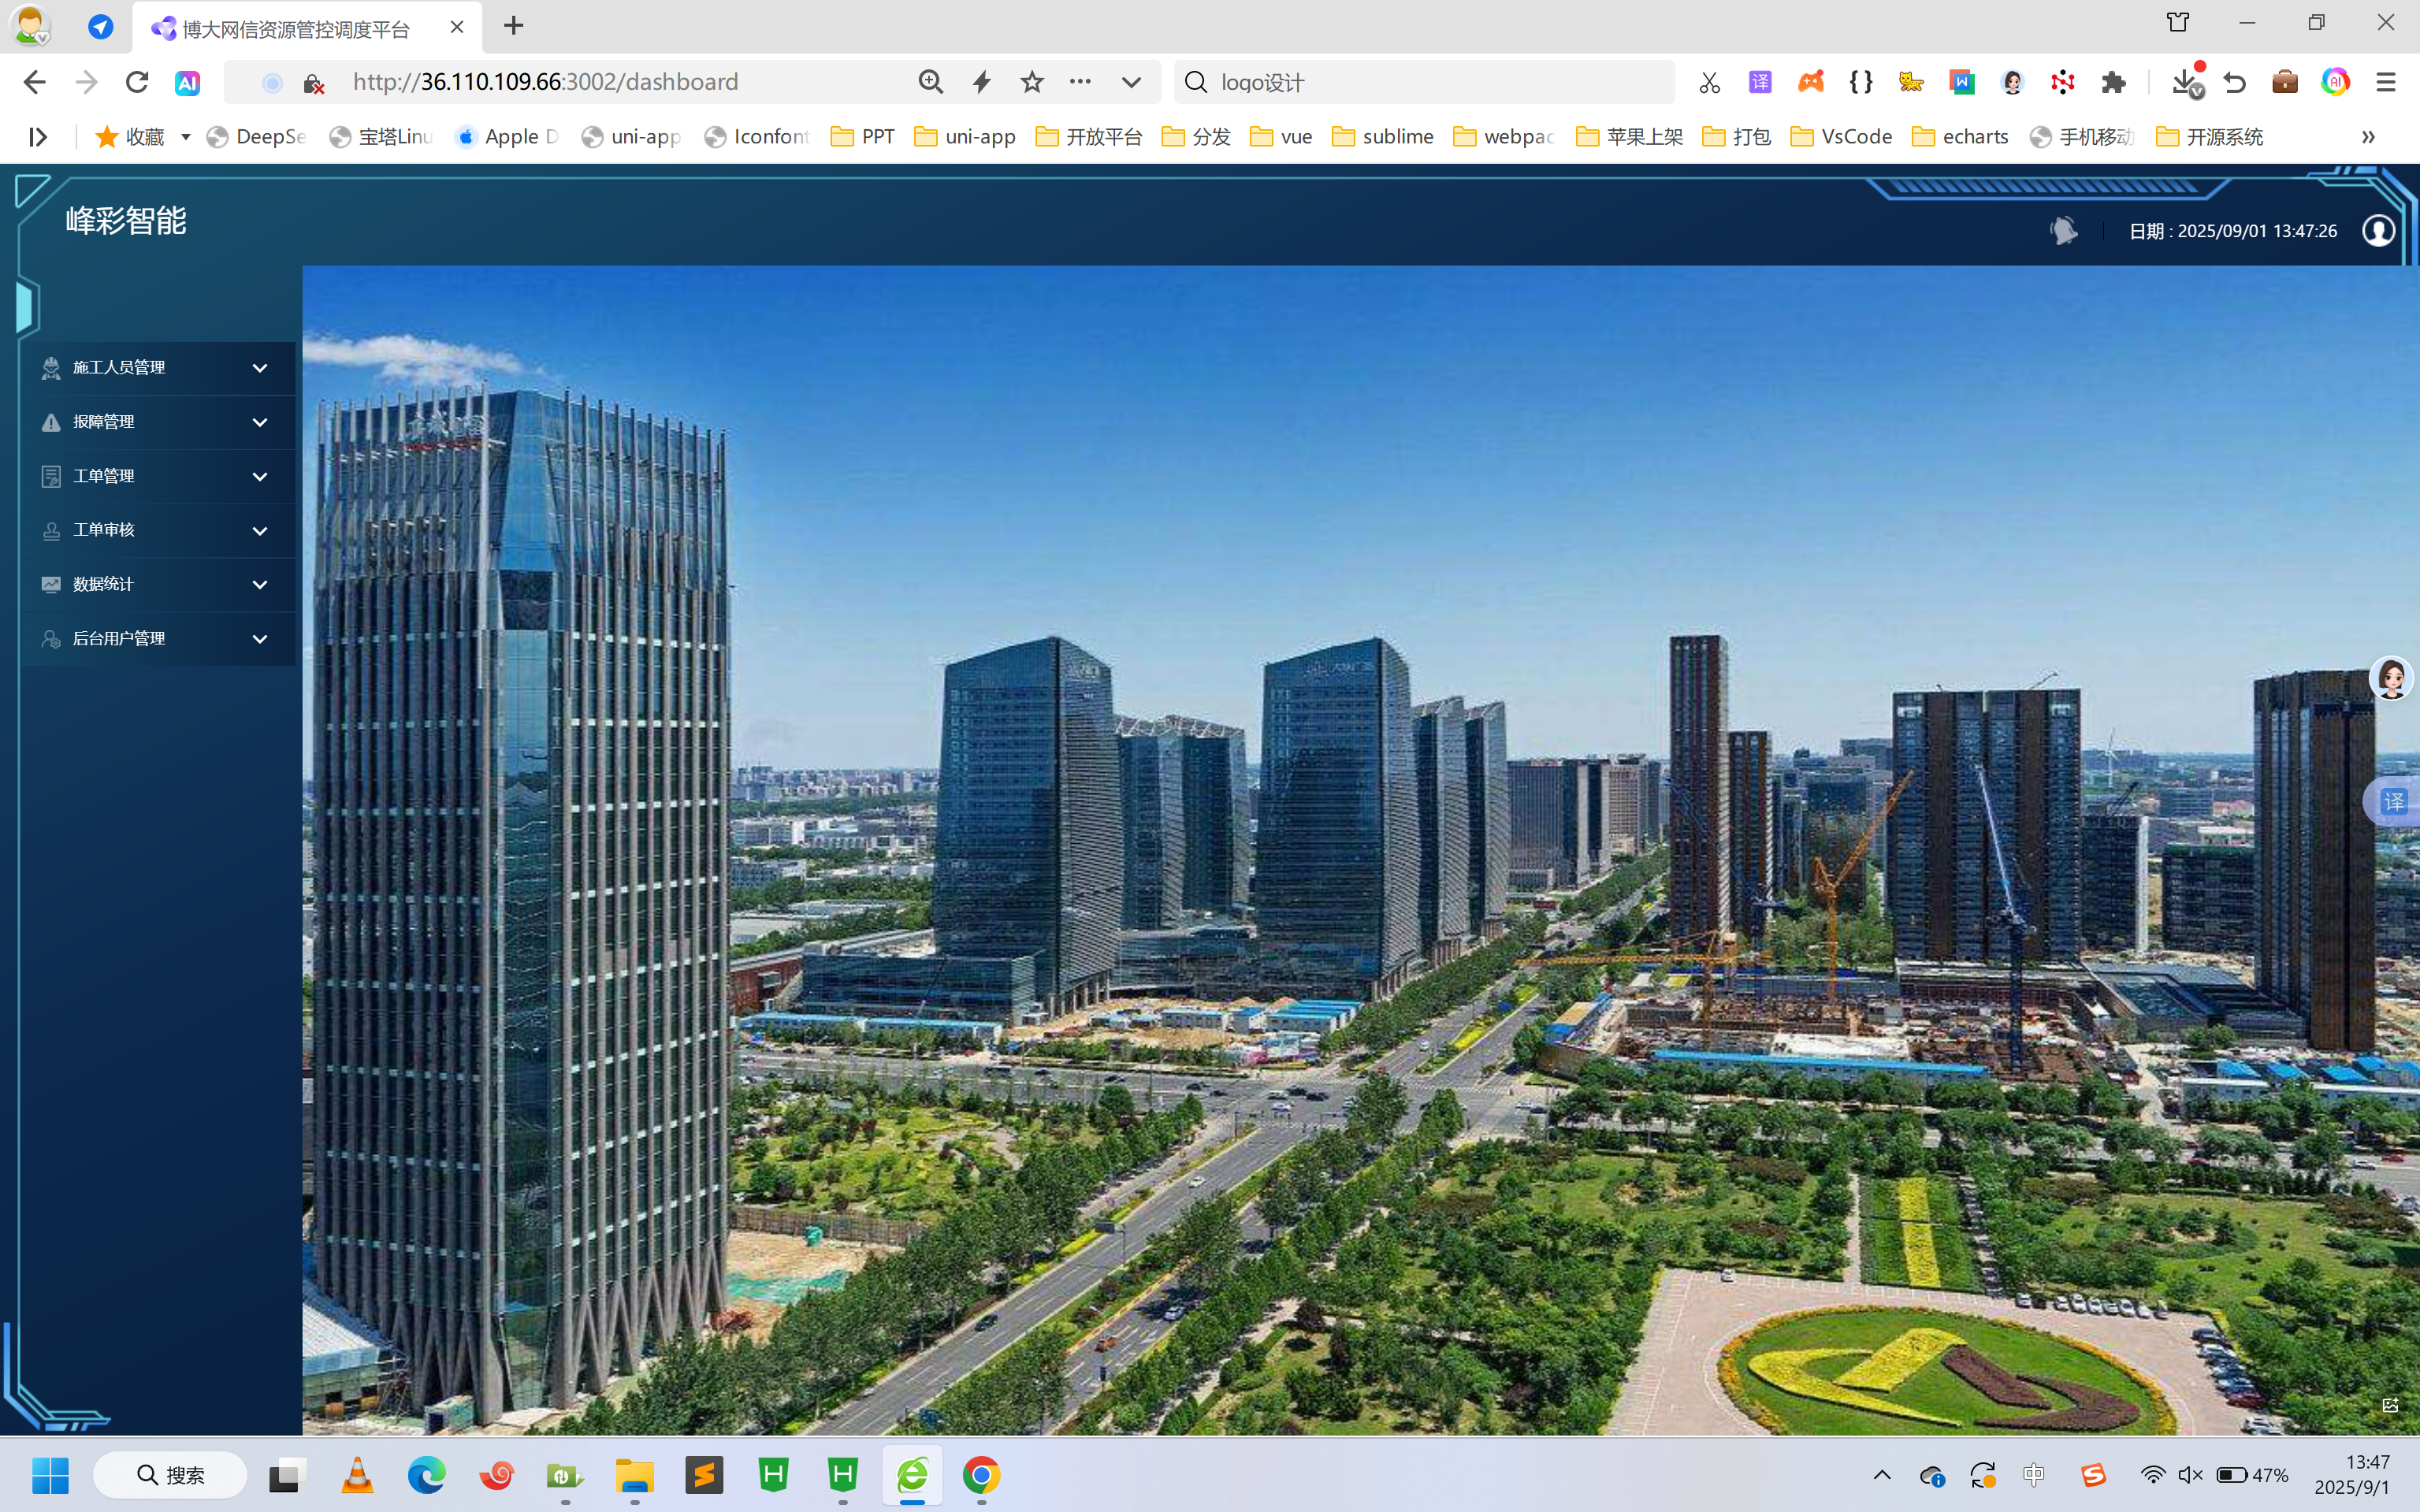Click the 峰彩智能 title text
The image size is (2420, 1512).
pos(126,221)
